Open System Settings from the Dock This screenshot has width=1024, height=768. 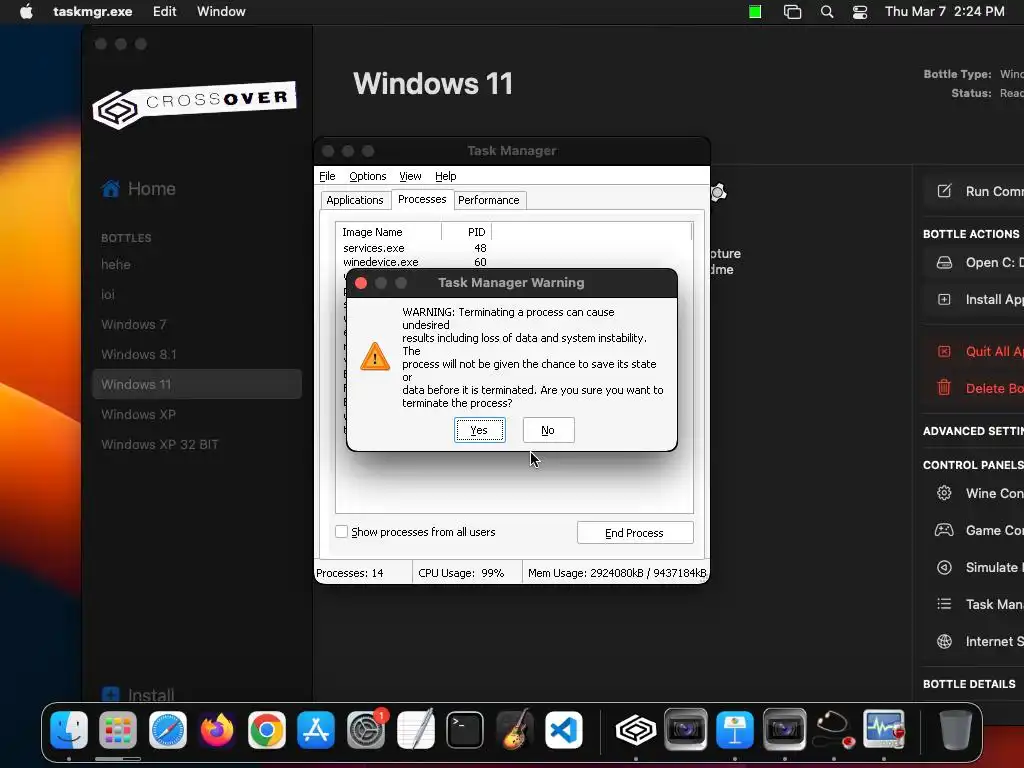coord(366,729)
